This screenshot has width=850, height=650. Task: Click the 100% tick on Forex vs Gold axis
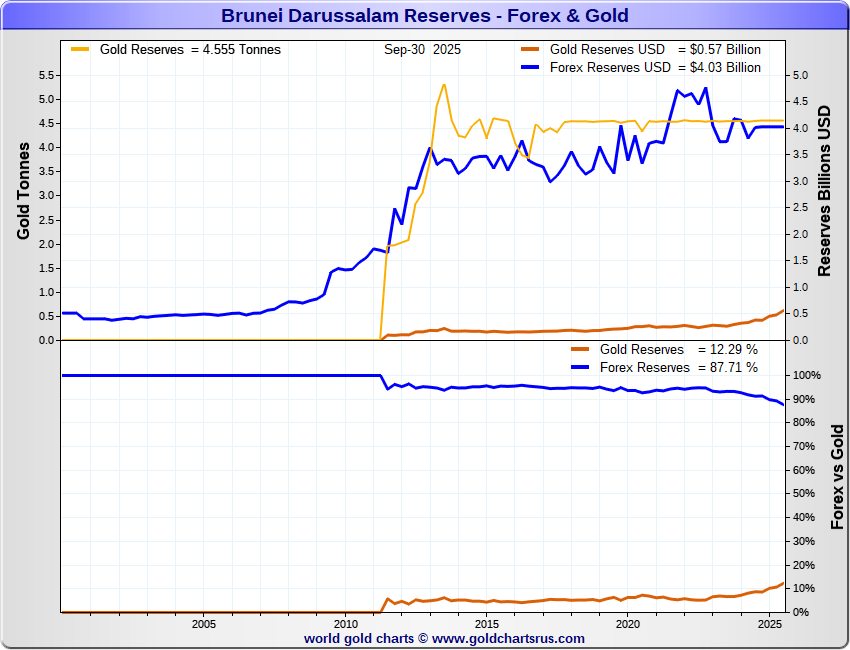pyautogui.click(x=807, y=375)
